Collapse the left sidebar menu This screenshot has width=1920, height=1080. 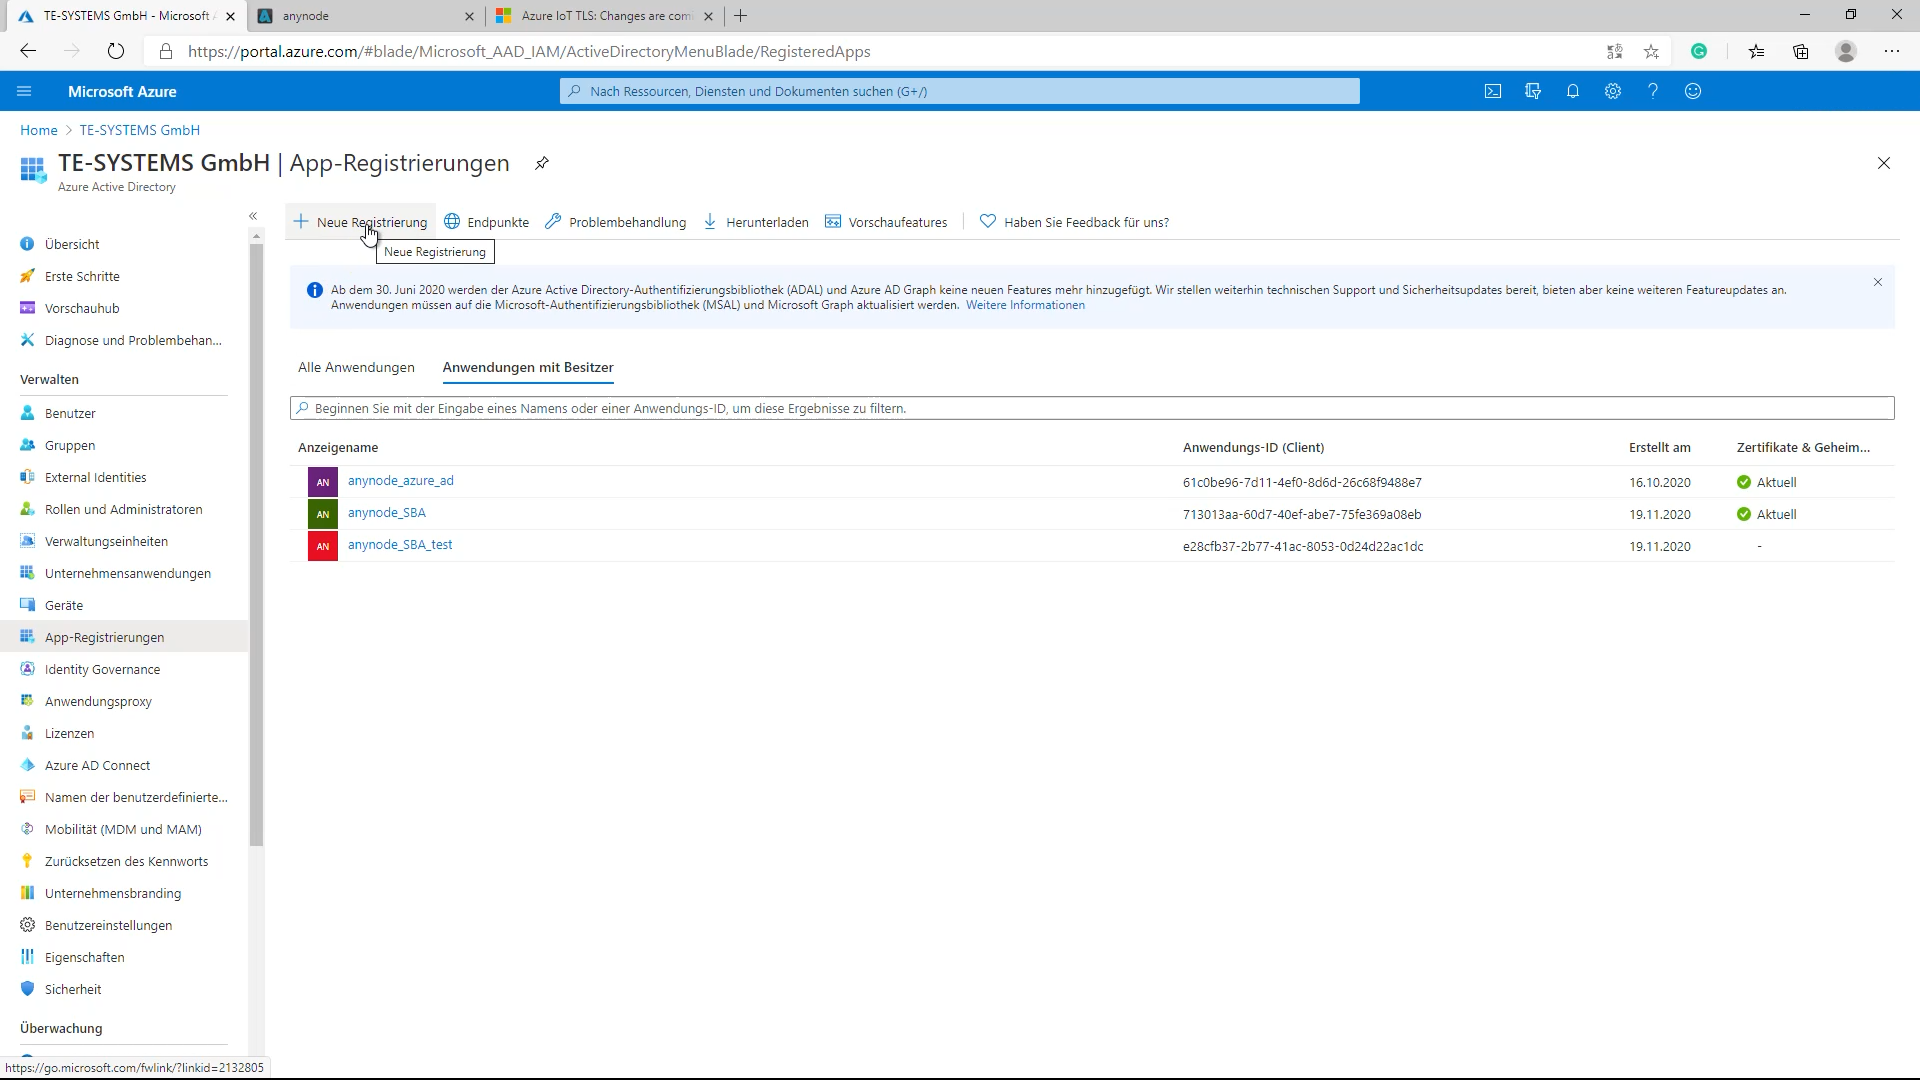253,216
